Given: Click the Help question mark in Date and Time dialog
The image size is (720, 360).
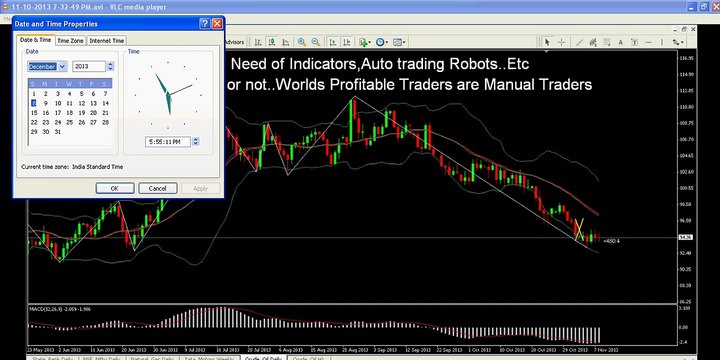Looking at the screenshot, I should [x=205, y=24].
